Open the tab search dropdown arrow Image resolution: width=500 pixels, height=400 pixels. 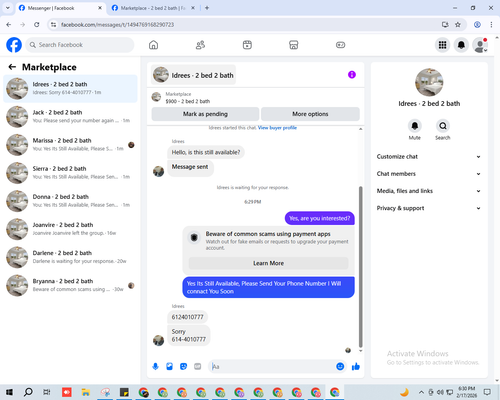(x=8, y=8)
